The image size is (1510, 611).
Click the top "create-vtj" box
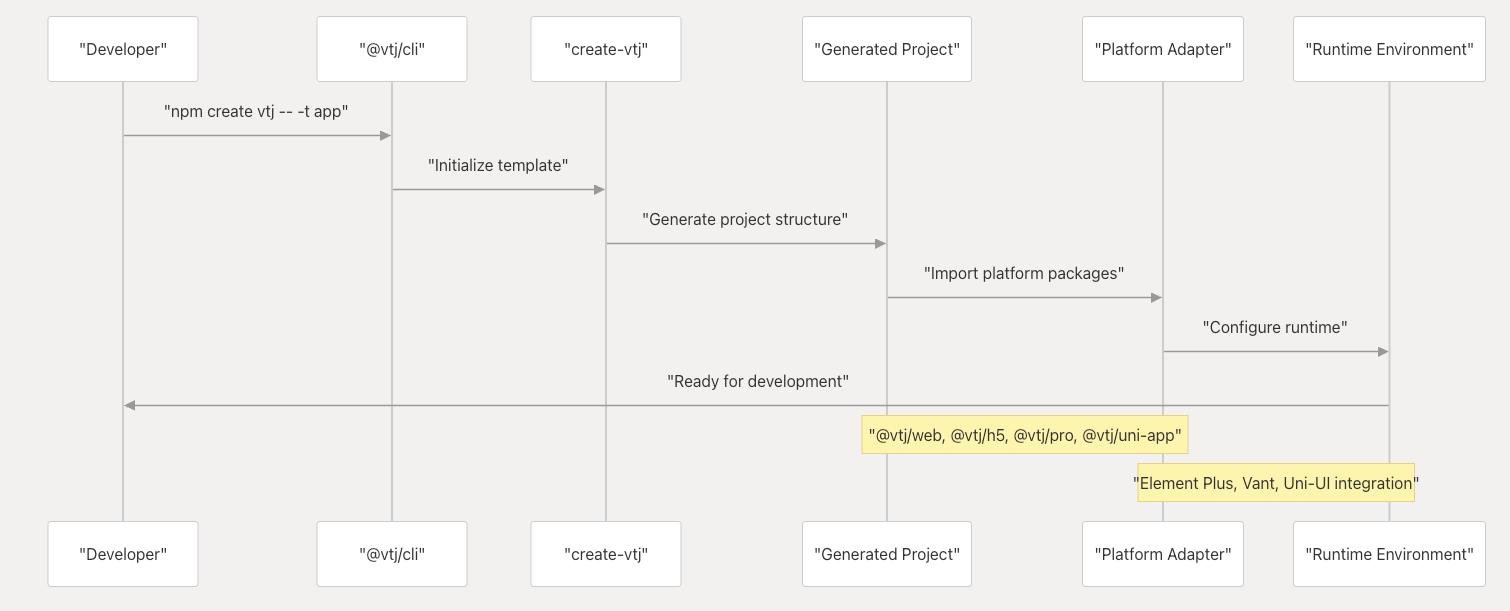point(606,49)
